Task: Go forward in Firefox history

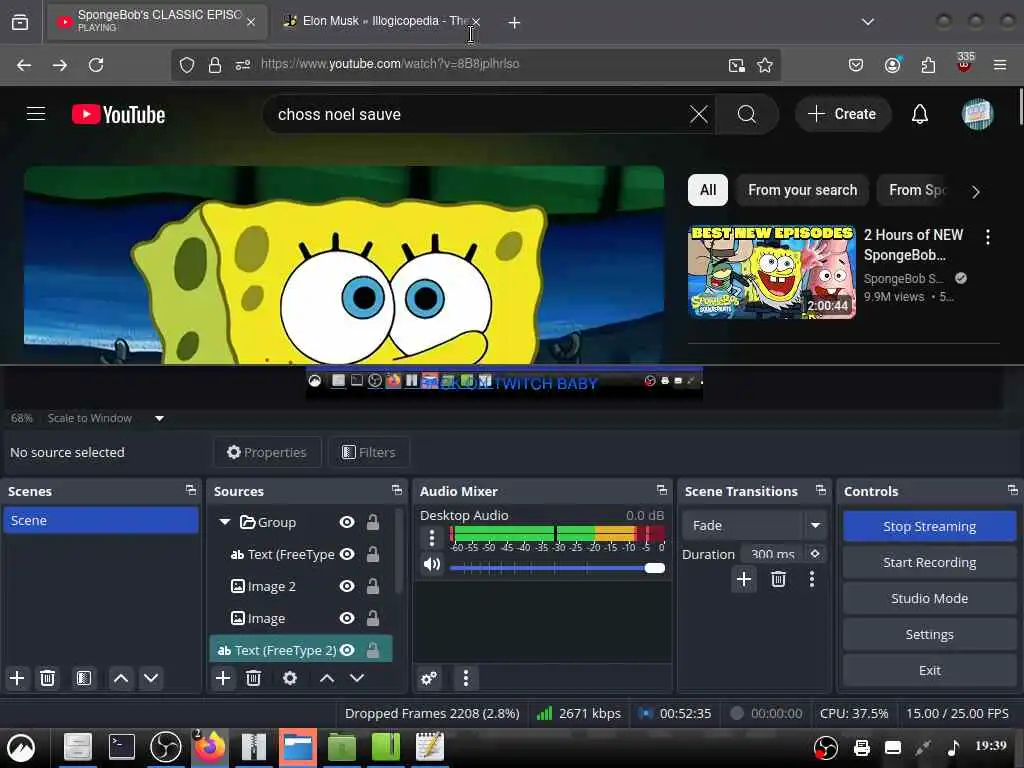Action: tap(60, 65)
